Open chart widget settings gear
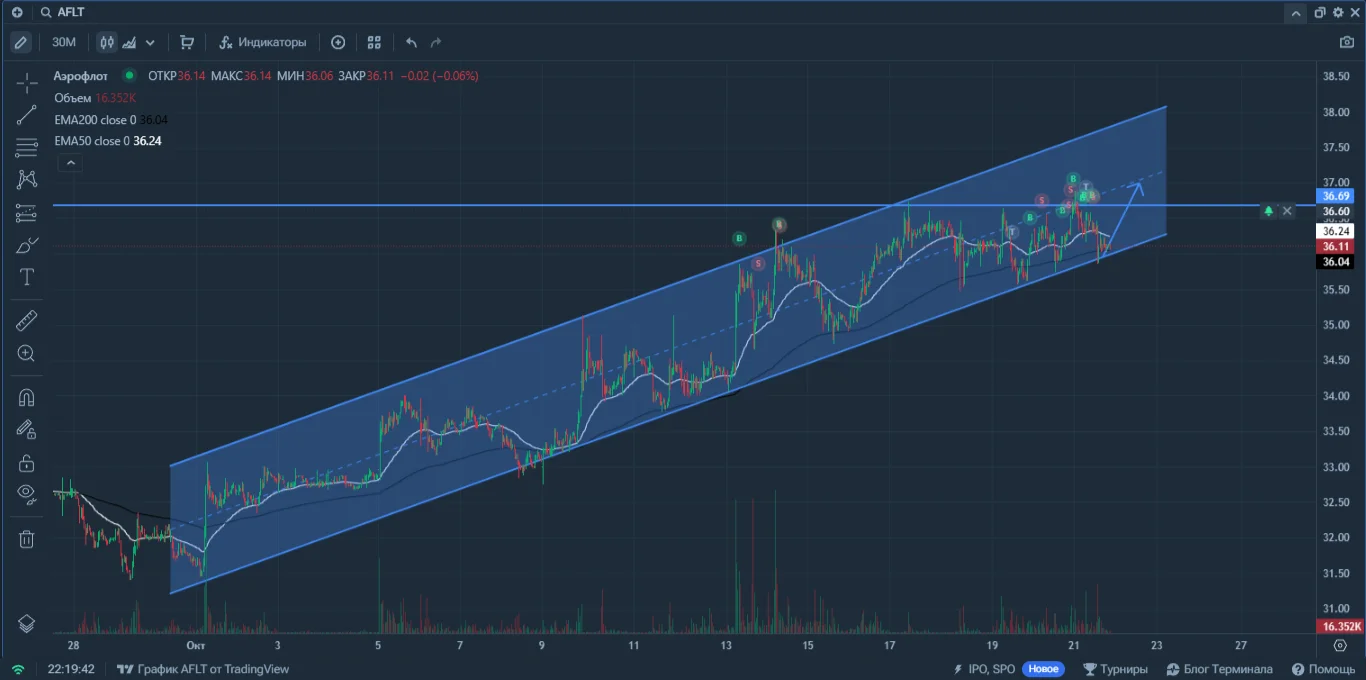The width and height of the screenshot is (1366, 680). pyautogui.click(x=1338, y=12)
